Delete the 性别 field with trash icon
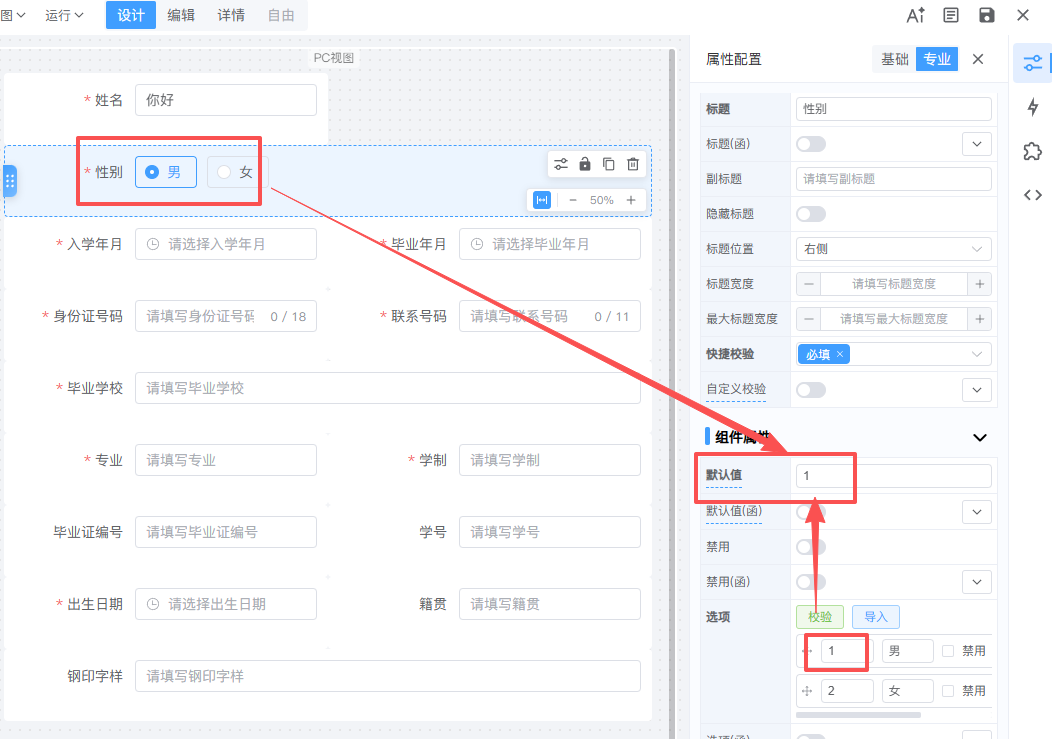 tap(633, 164)
